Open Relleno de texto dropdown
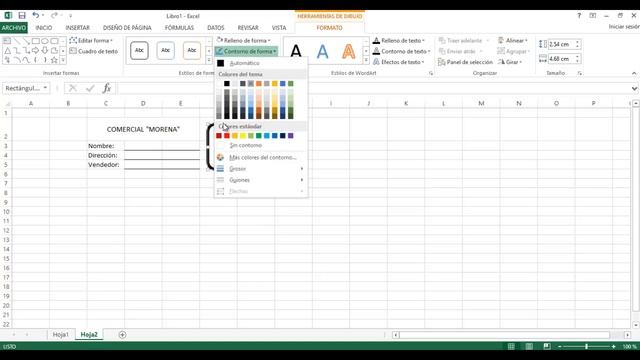Image resolution: width=640 pixels, height=360 pixels. (399, 40)
